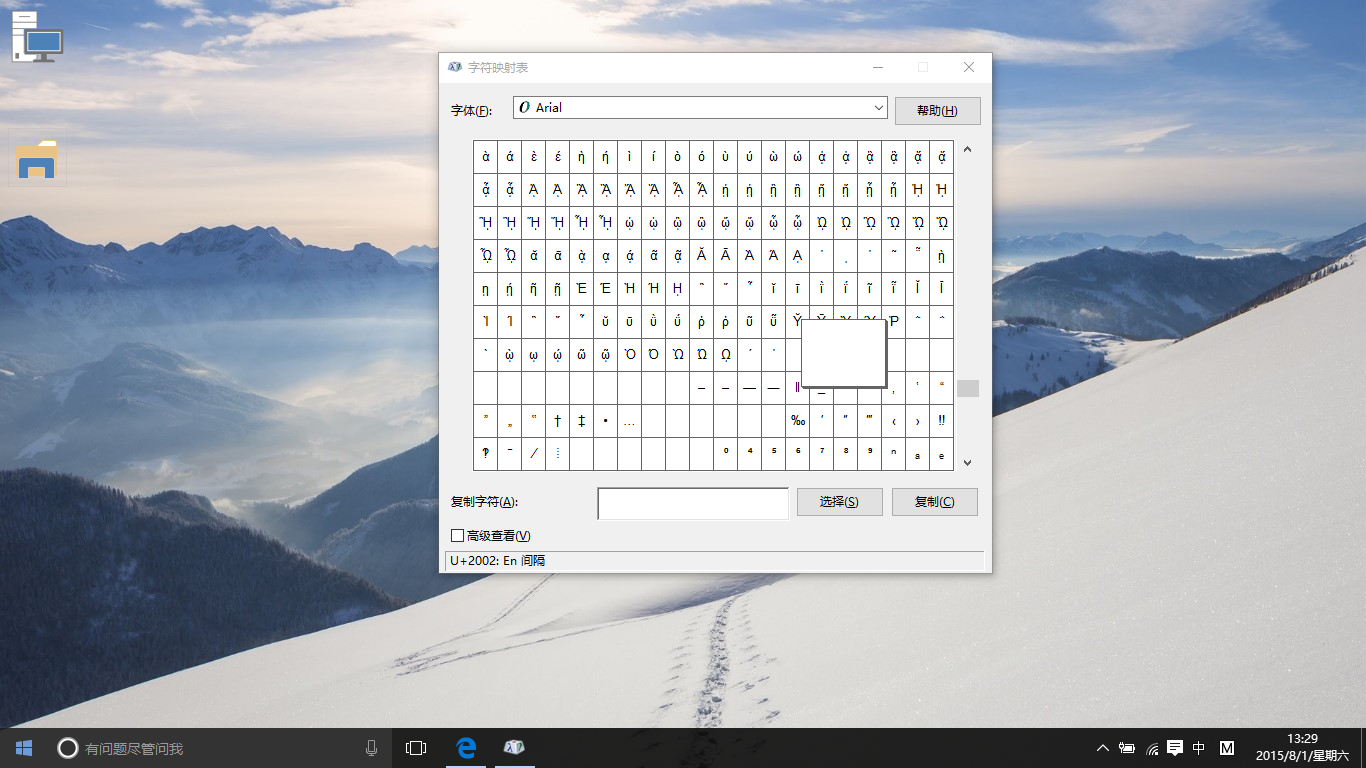The width and height of the screenshot is (1366, 768).
Task: Click the character grid scroll-down arrow
Action: 967,463
